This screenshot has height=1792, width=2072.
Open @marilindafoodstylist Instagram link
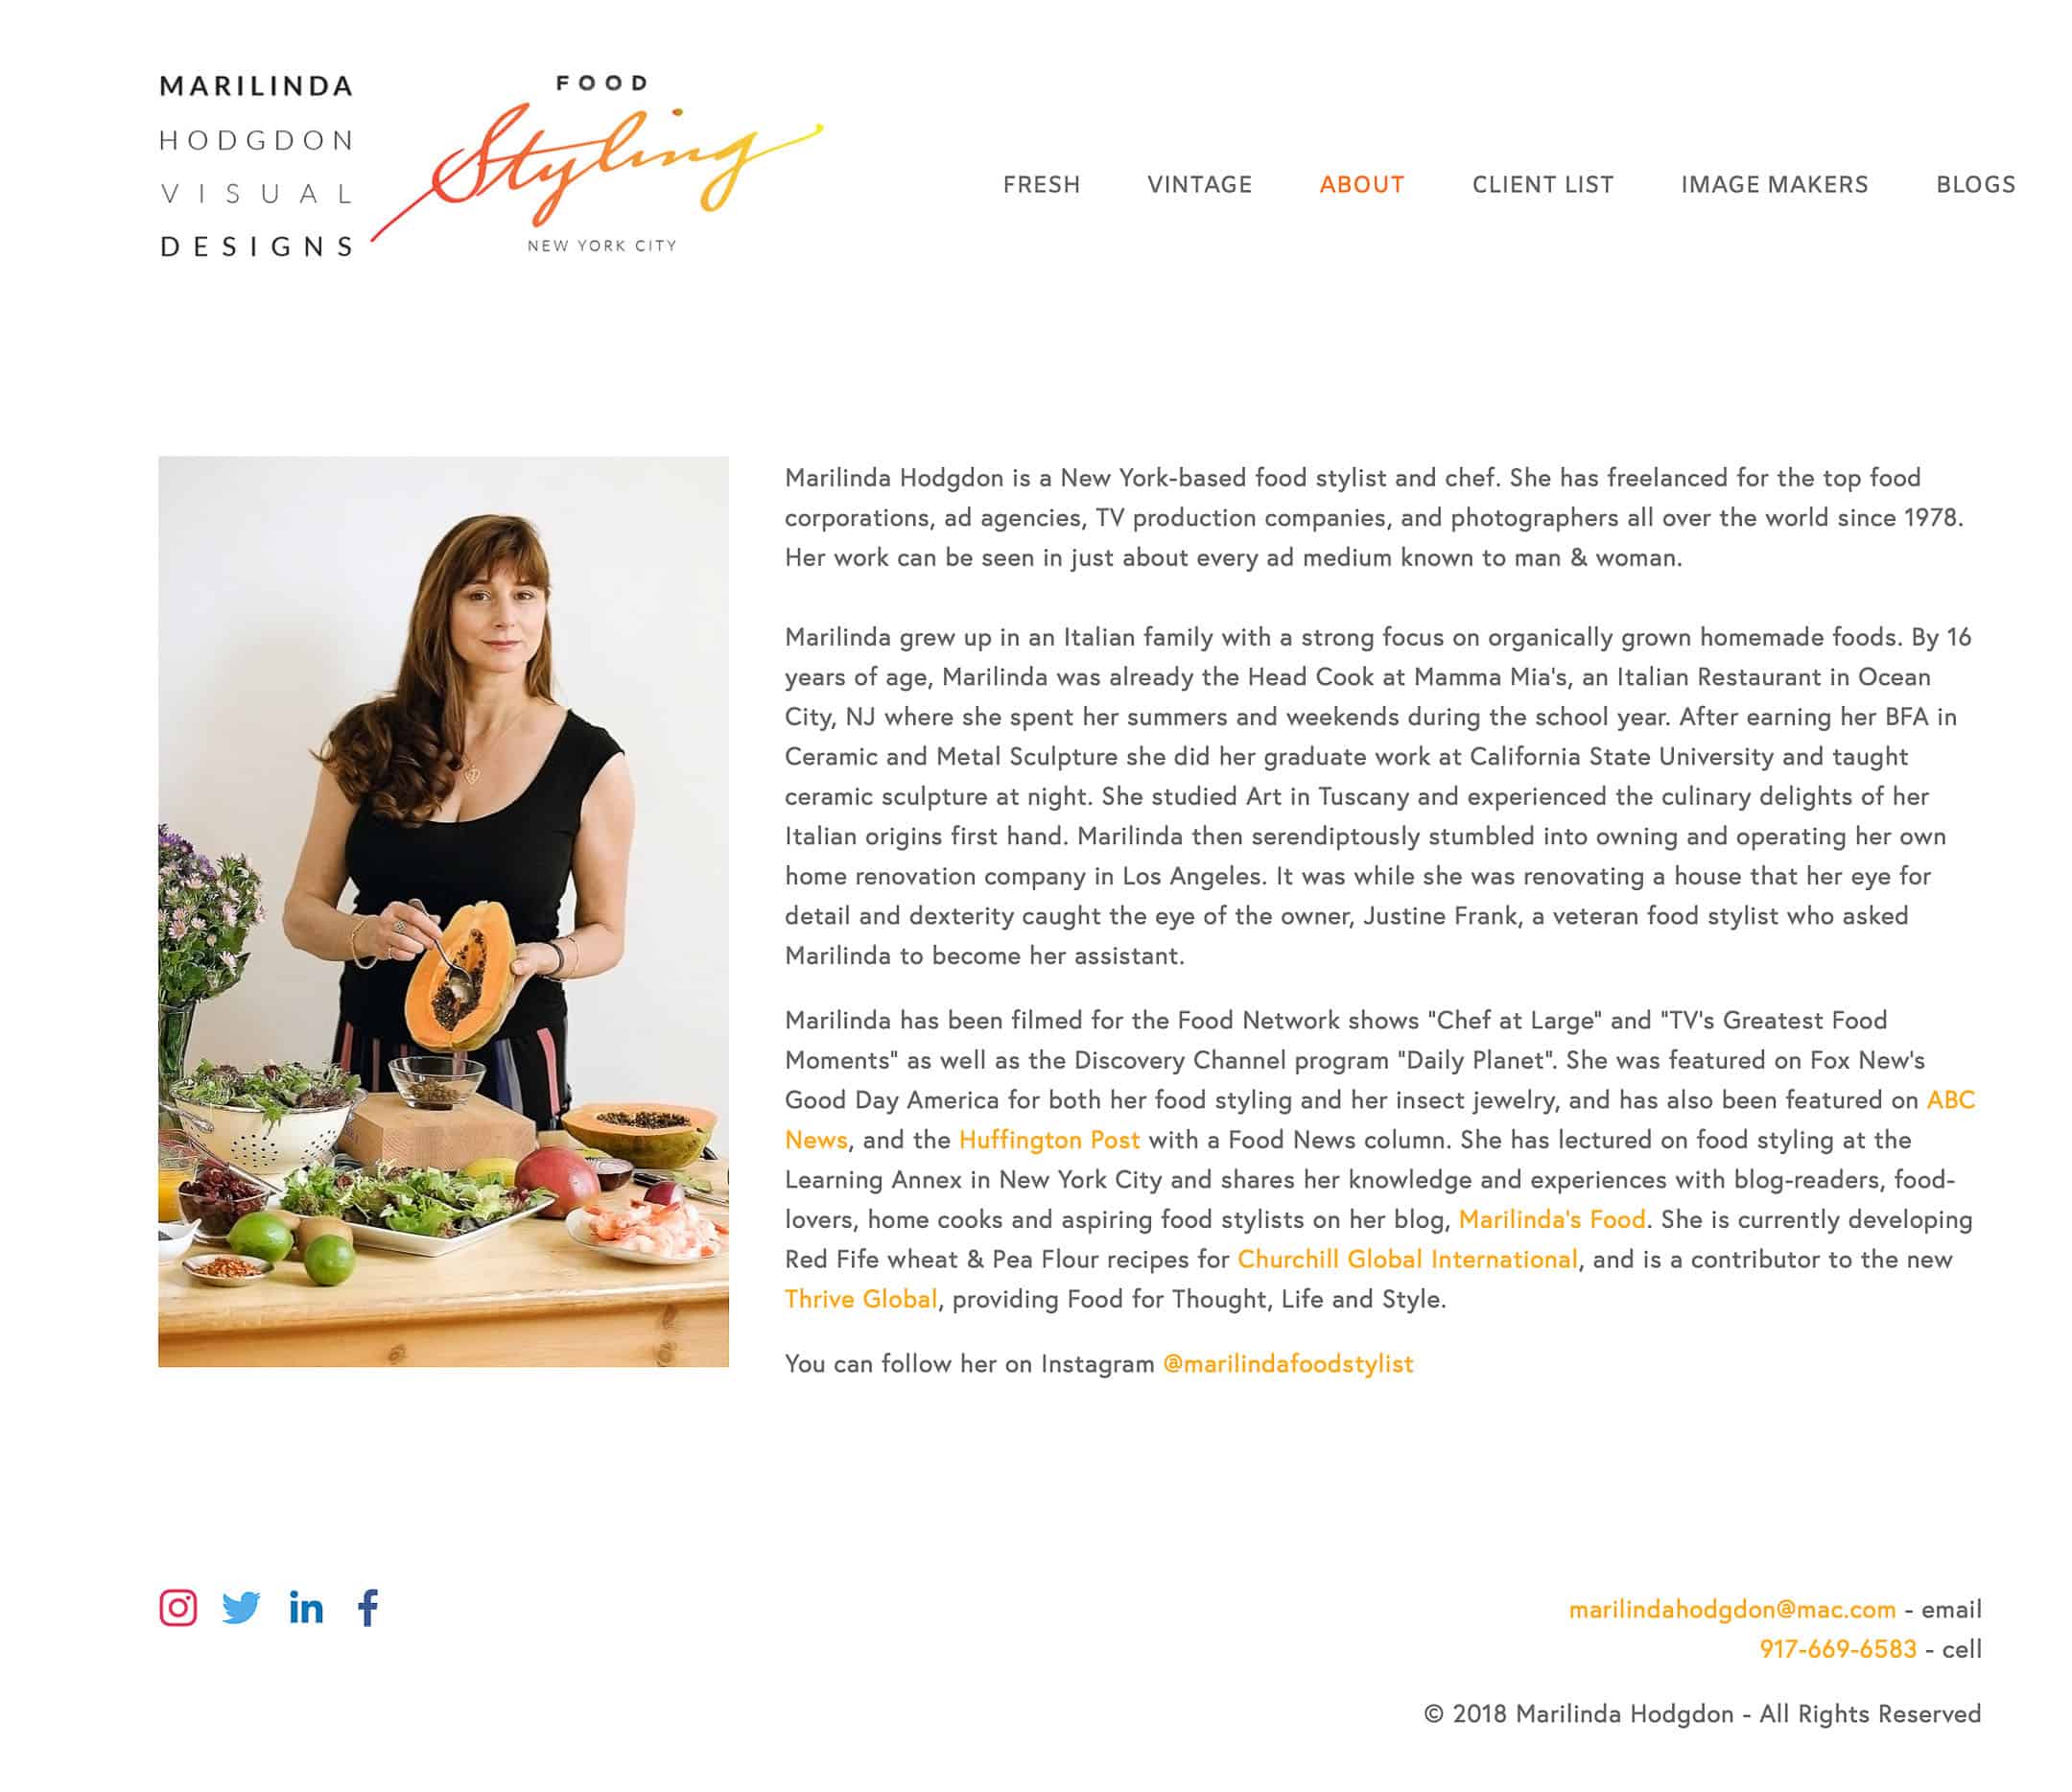(x=1287, y=1364)
